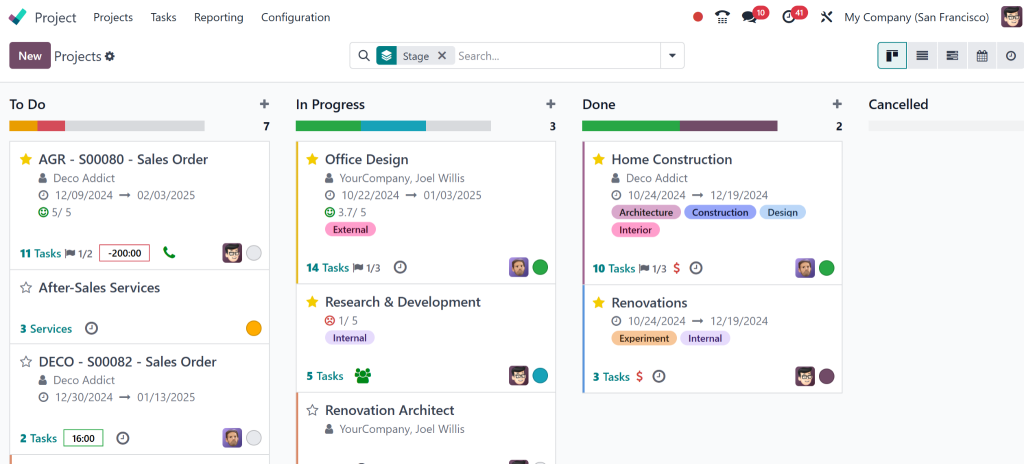The height and width of the screenshot is (464, 1024).
Task: Click the Stage group-by layers icon in search
Action: click(387, 56)
